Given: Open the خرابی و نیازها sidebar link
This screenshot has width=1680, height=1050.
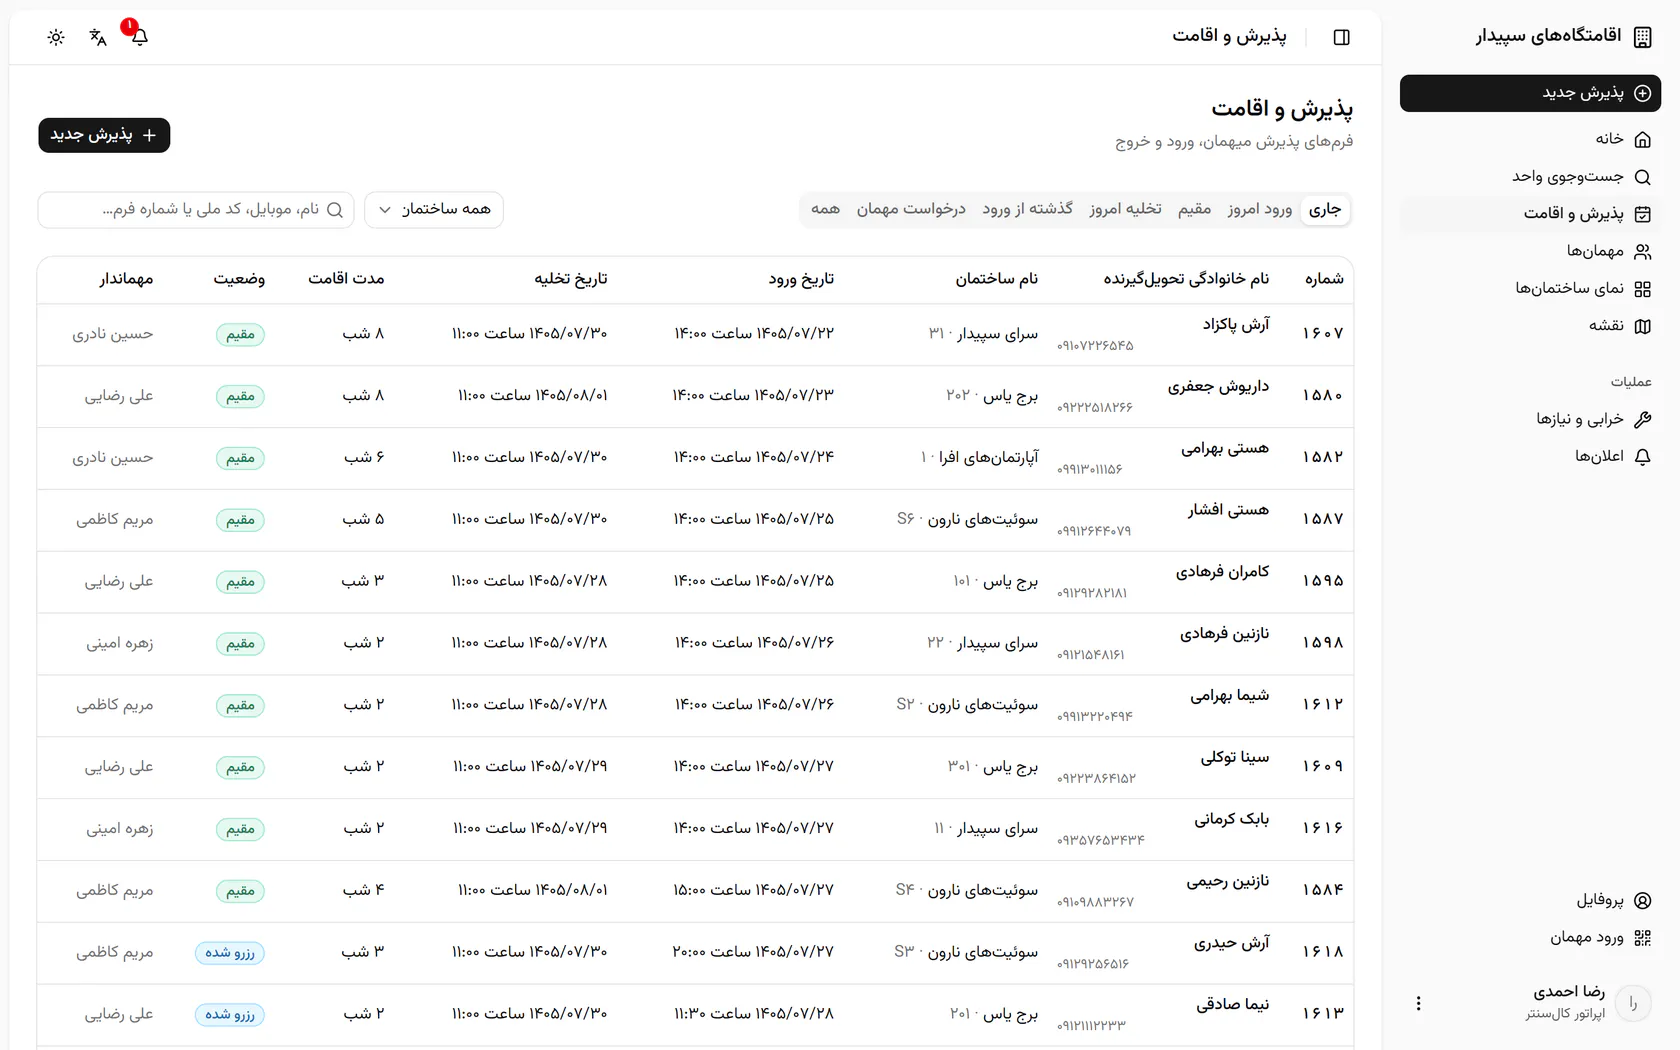Looking at the screenshot, I should coord(1530,419).
